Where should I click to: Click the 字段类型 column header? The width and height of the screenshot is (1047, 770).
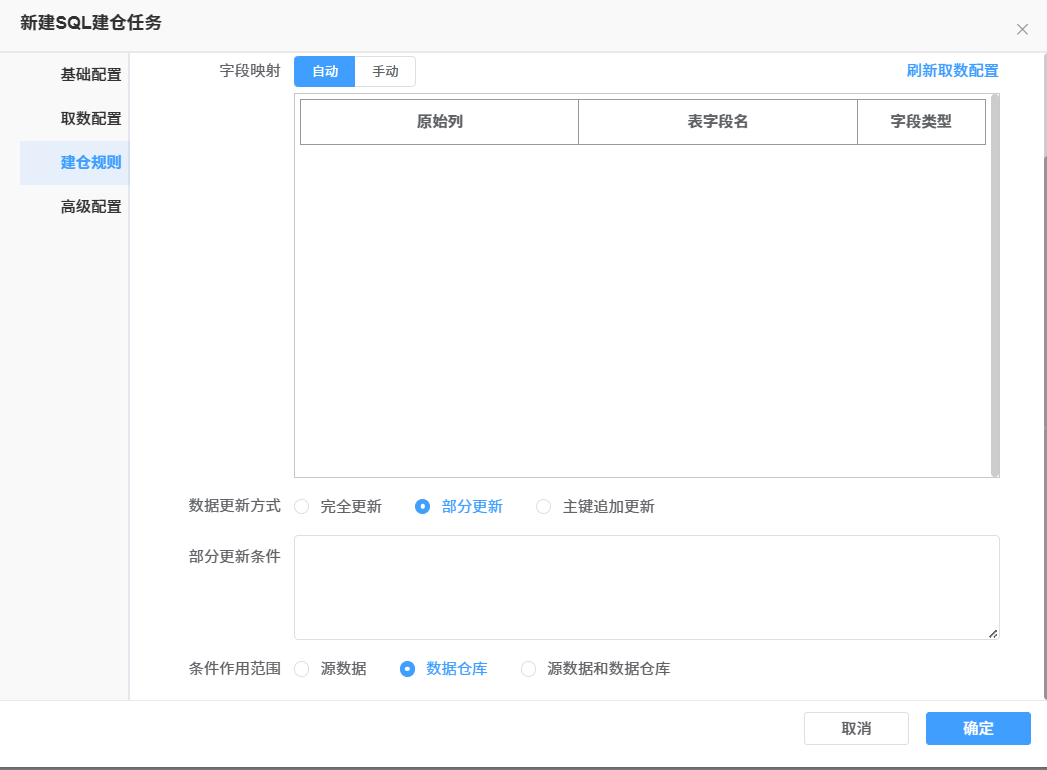[x=920, y=122]
